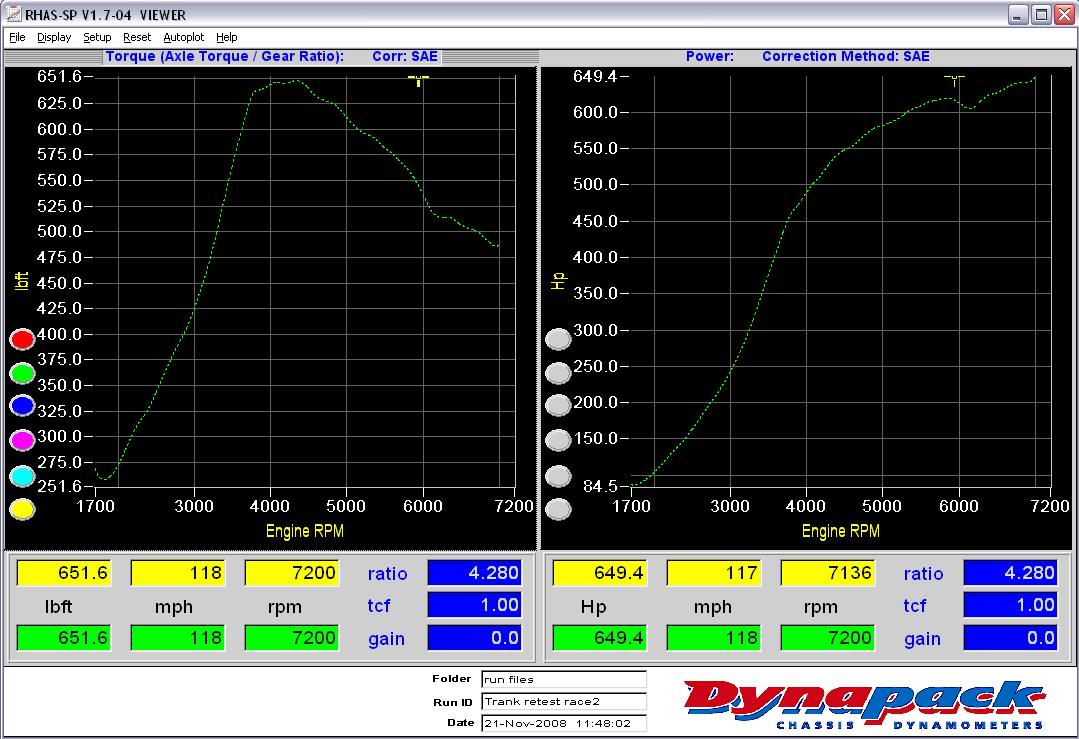Image resolution: width=1079 pixels, height=739 pixels.
Task: Click the green 651.6 lbft value field
Action: (x=63, y=638)
